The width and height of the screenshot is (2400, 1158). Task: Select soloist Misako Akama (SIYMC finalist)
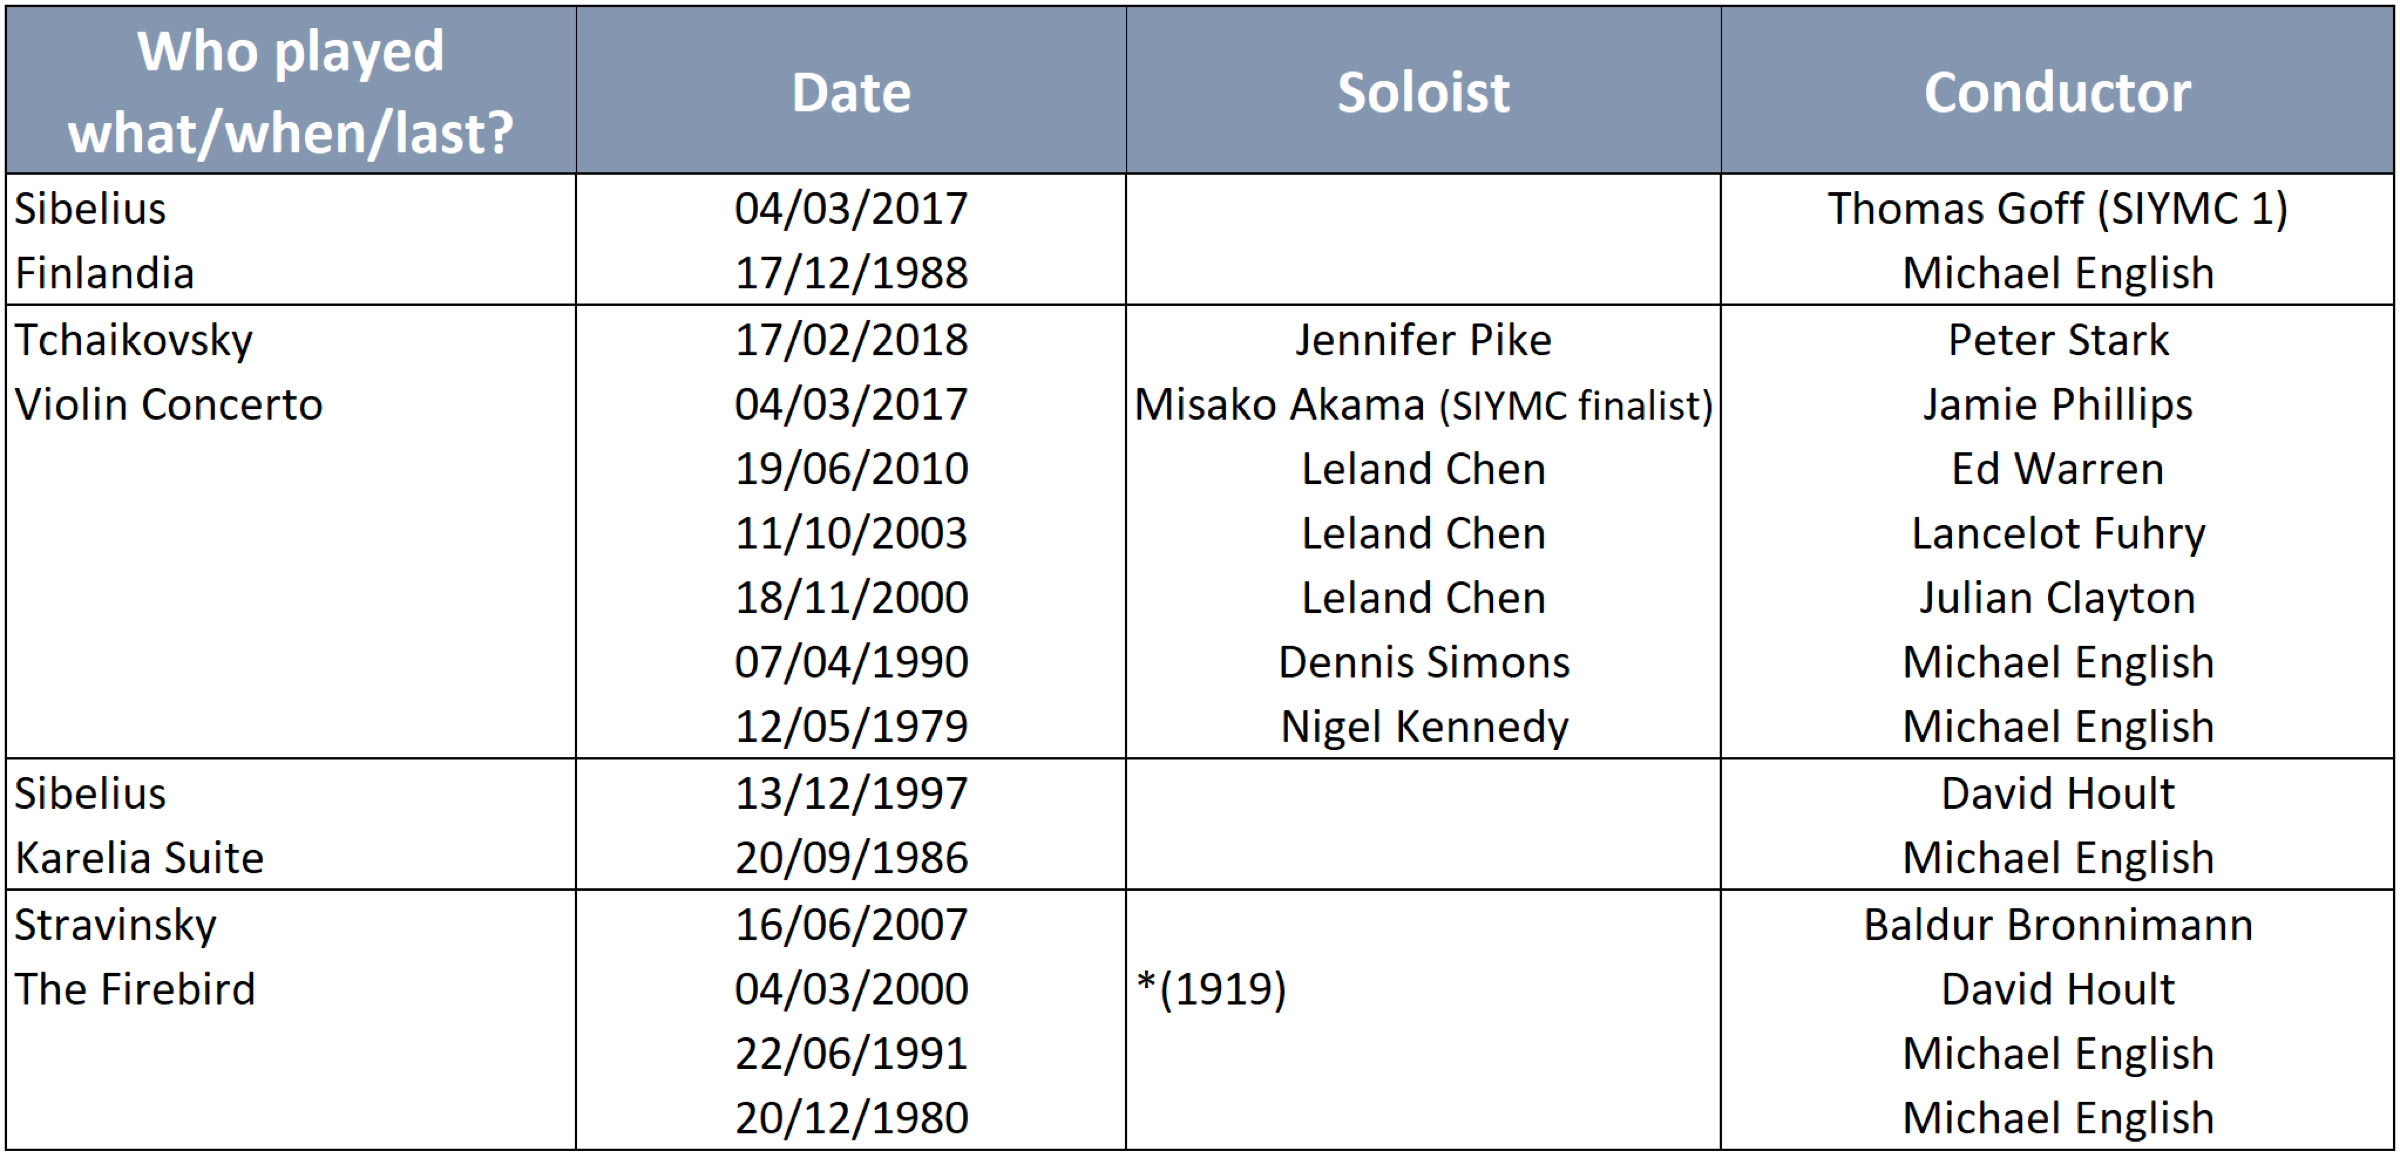[x=1423, y=405]
